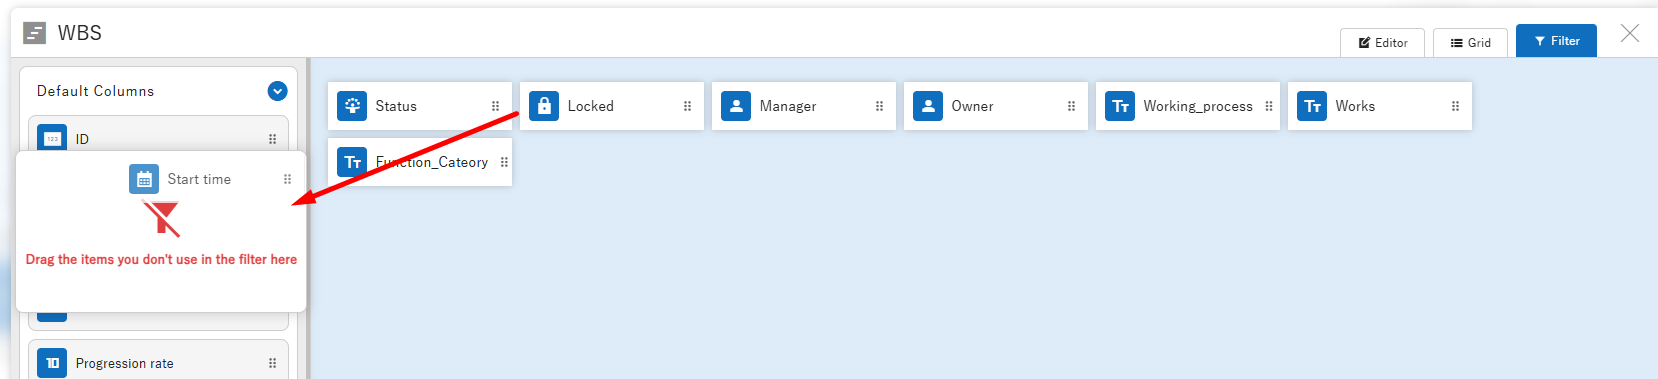
Task: Click the Owner person icon
Action: click(928, 106)
